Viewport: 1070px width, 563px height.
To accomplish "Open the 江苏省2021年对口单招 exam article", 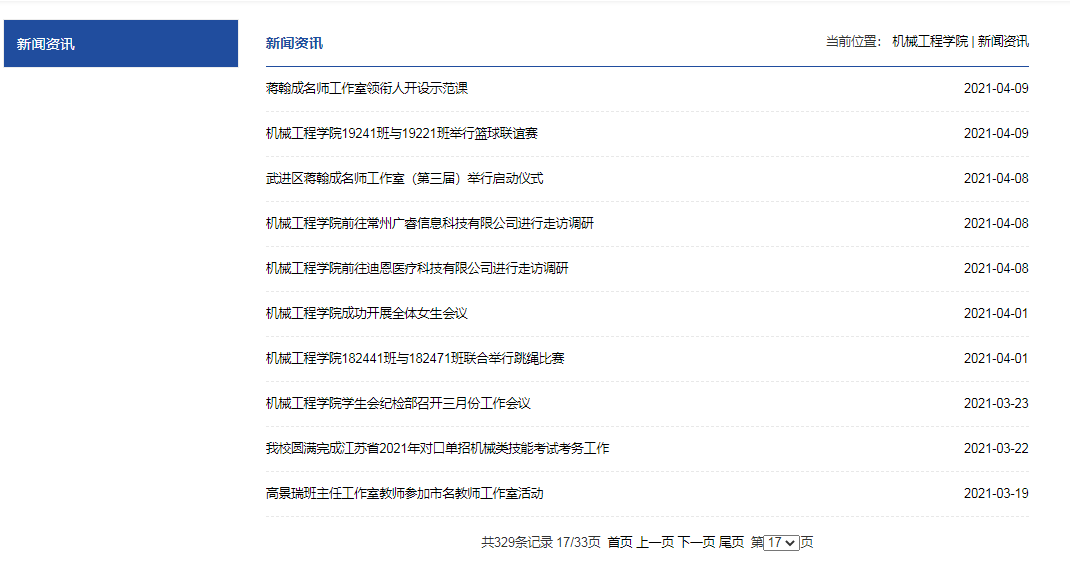I will point(437,448).
